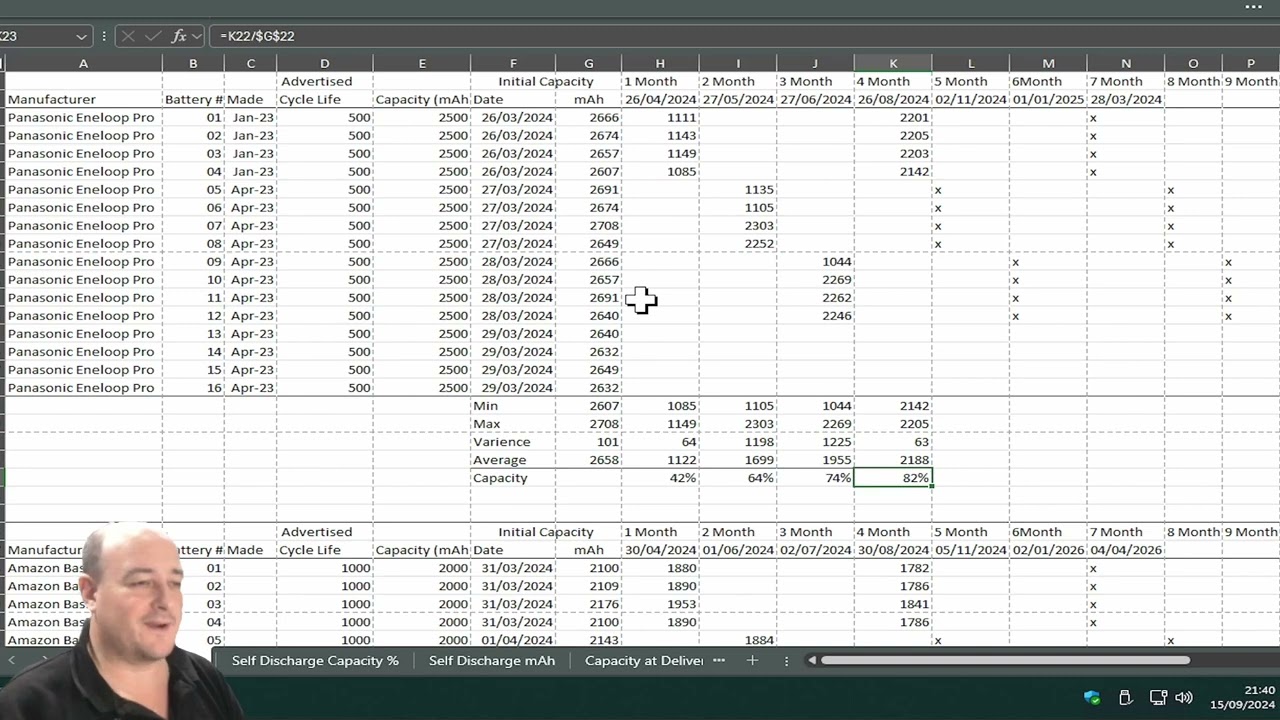
Task: Select Amazon Basics cell 1953
Action: click(x=660, y=604)
